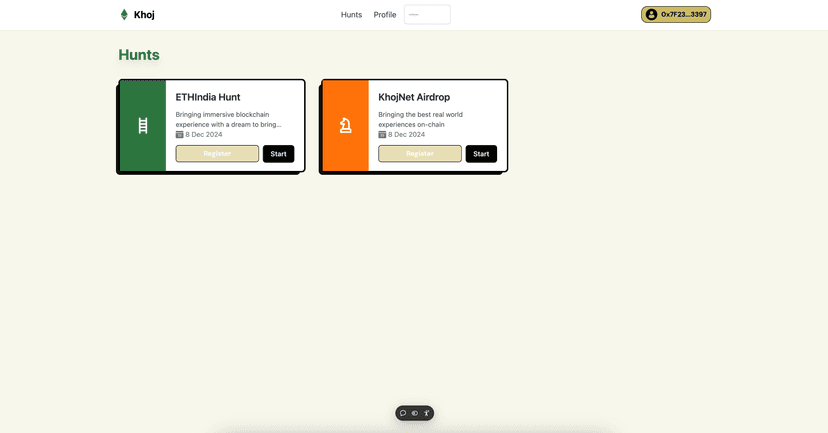Open the network selector box beside Profile
Screen dimensions: 828x433
[427, 15]
